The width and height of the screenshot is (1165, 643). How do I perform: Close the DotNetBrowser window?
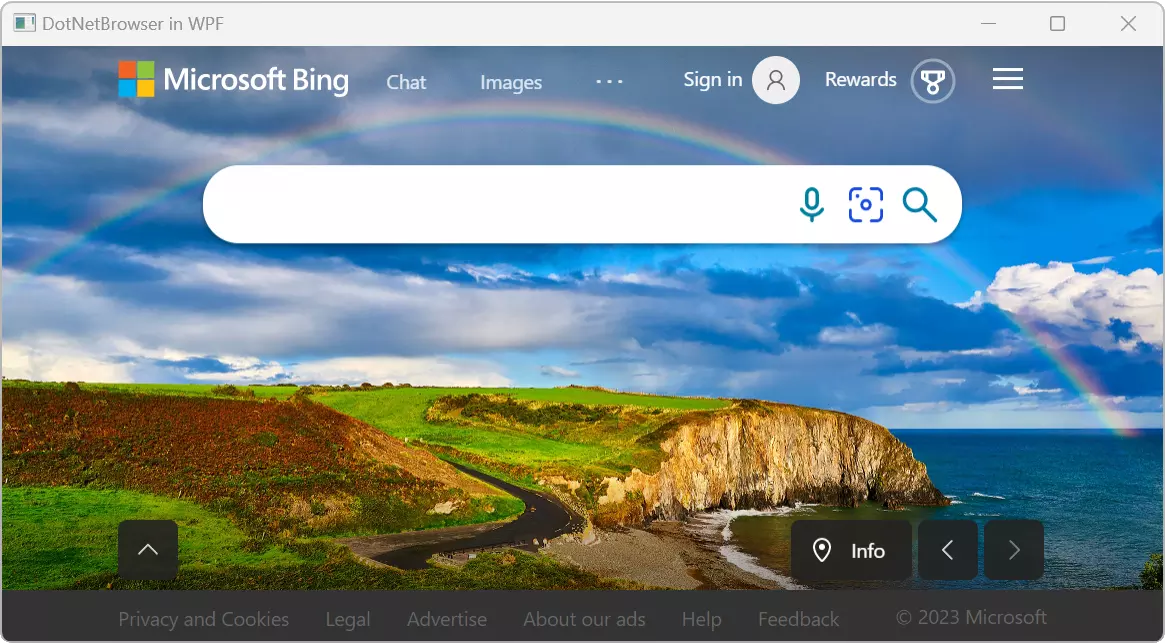1128,23
